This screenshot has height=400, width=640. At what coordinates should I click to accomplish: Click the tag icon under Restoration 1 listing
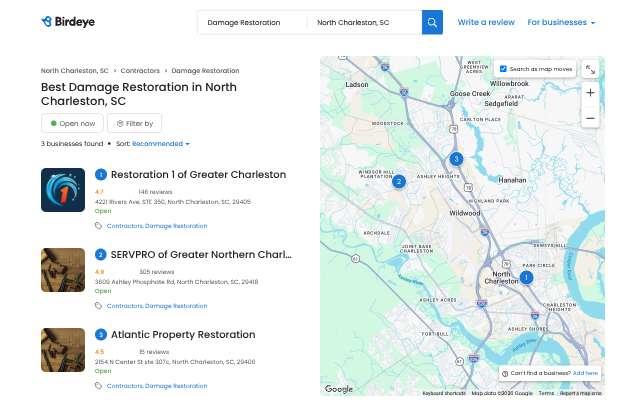98,226
